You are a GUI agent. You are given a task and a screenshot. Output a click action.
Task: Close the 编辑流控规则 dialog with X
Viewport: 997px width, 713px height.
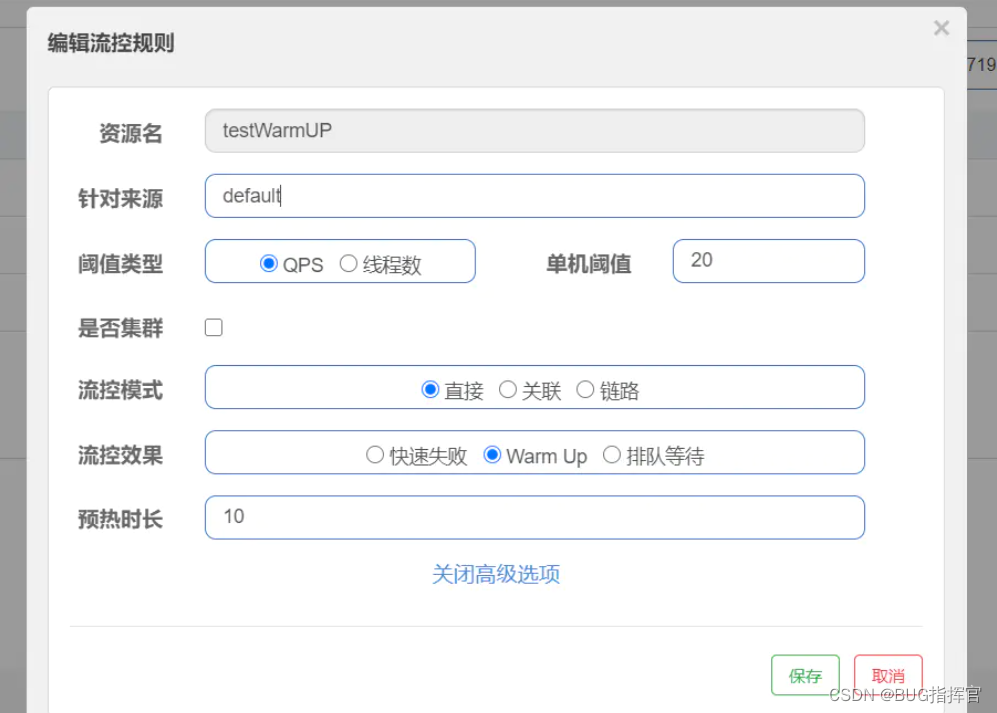click(x=941, y=29)
